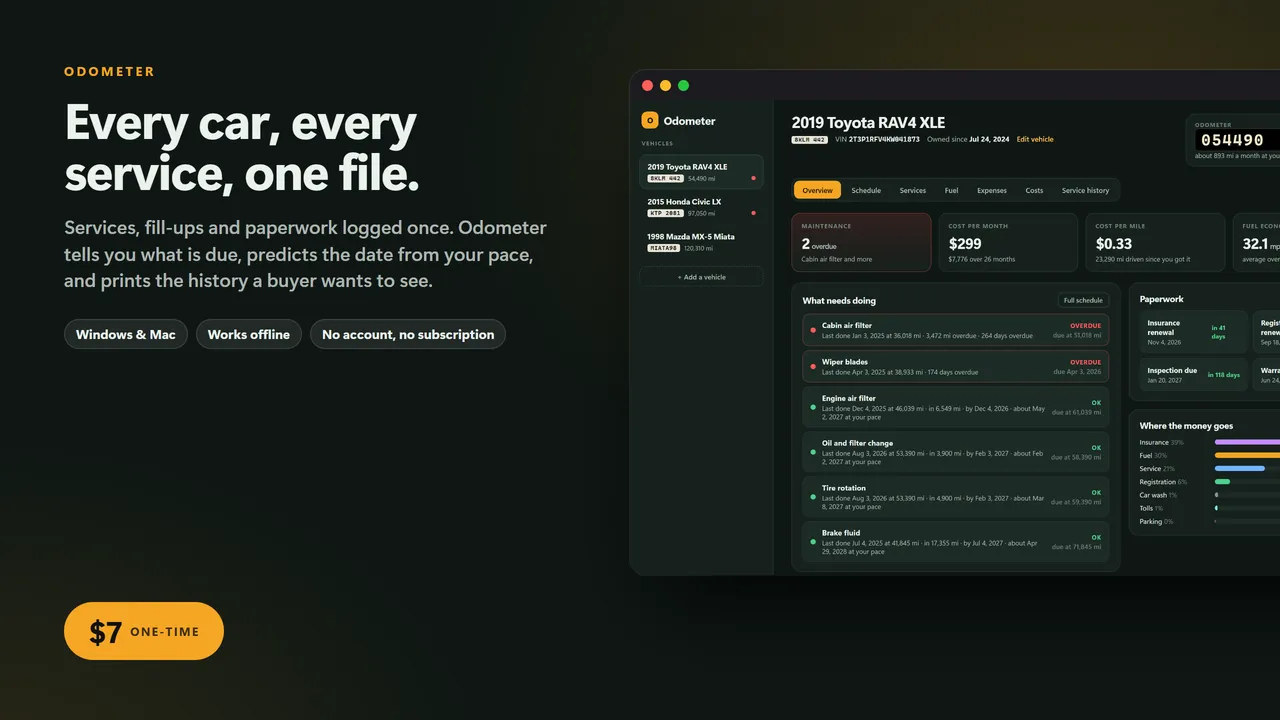
Task: Click the Cost per month $299 card
Action: point(1008,242)
